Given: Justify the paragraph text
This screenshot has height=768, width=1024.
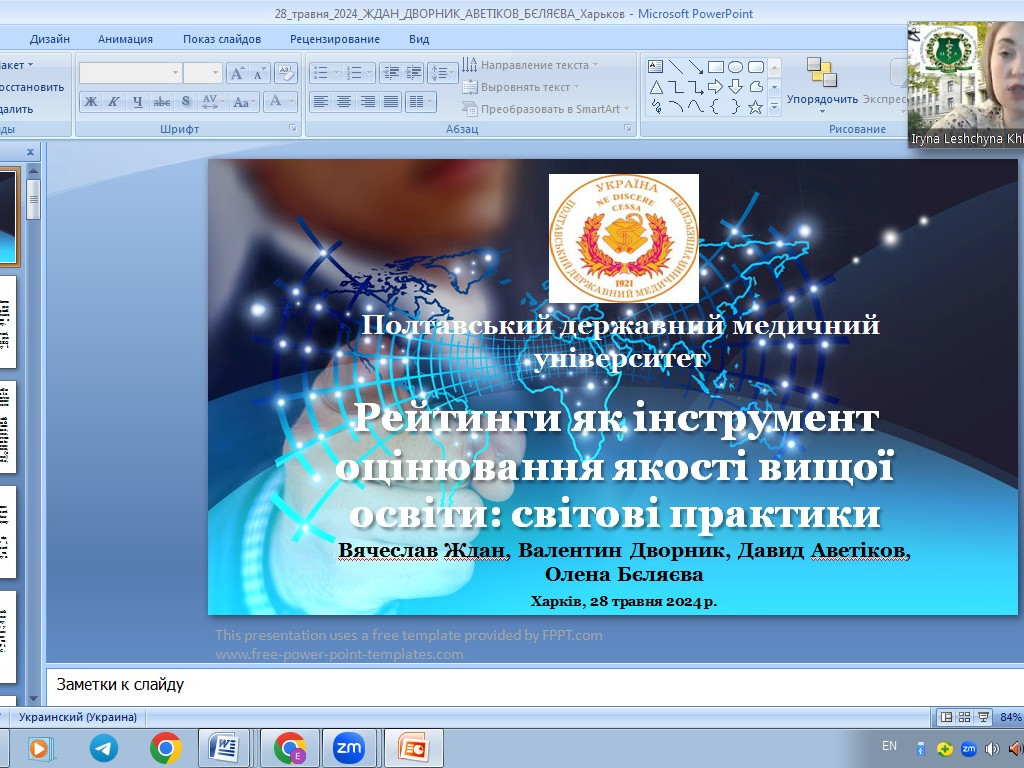Looking at the screenshot, I should coord(391,102).
